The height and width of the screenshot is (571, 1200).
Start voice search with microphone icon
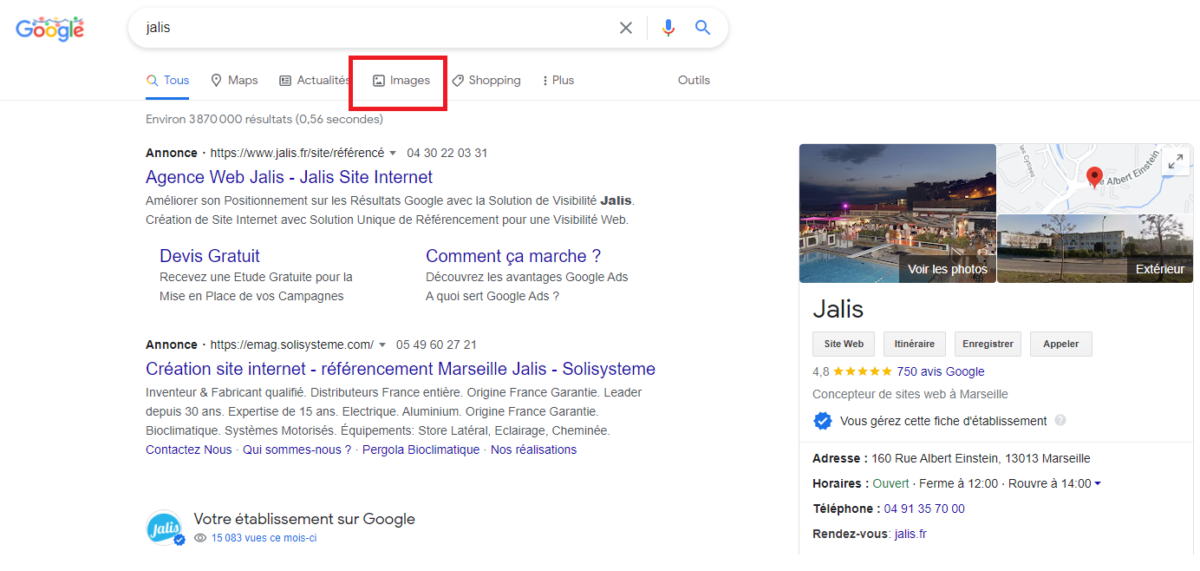[668, 28]
